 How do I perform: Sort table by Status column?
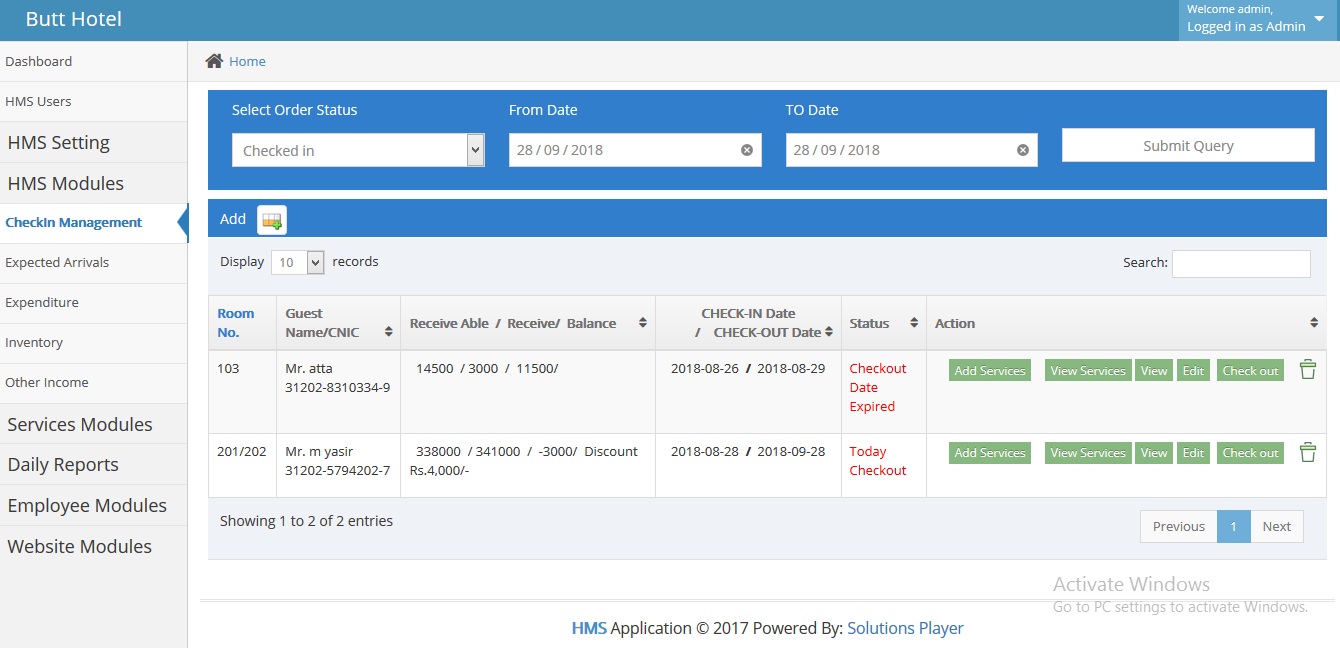[913, 323]
